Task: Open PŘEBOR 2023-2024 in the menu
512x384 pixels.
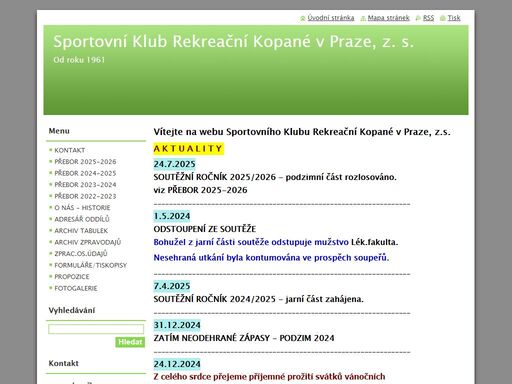Action: (85, 185)
